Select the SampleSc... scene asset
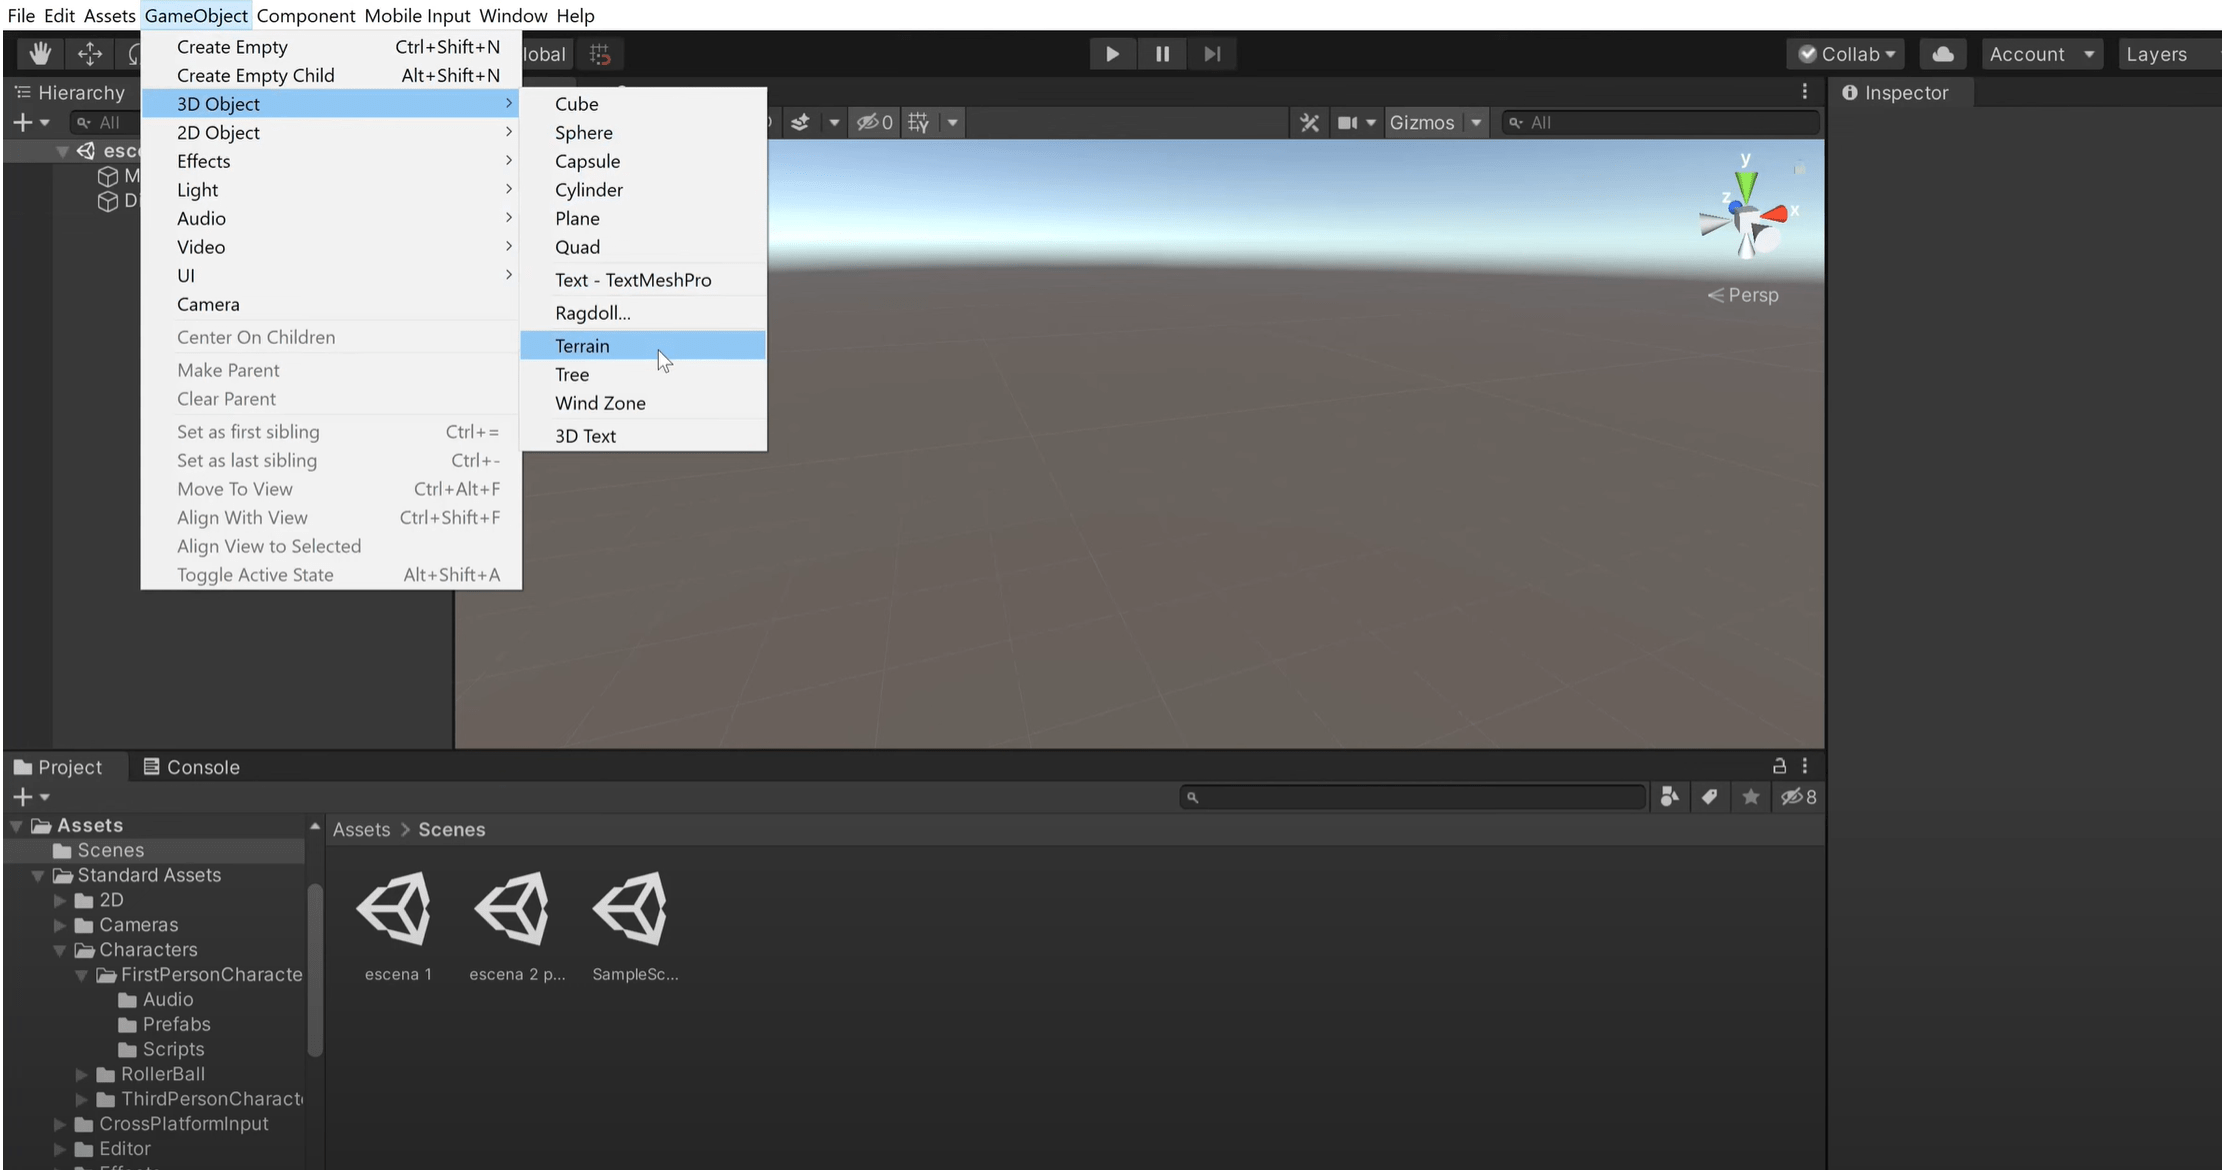Viewport: 2222px width, 1170px height. (x=635, y=927)
